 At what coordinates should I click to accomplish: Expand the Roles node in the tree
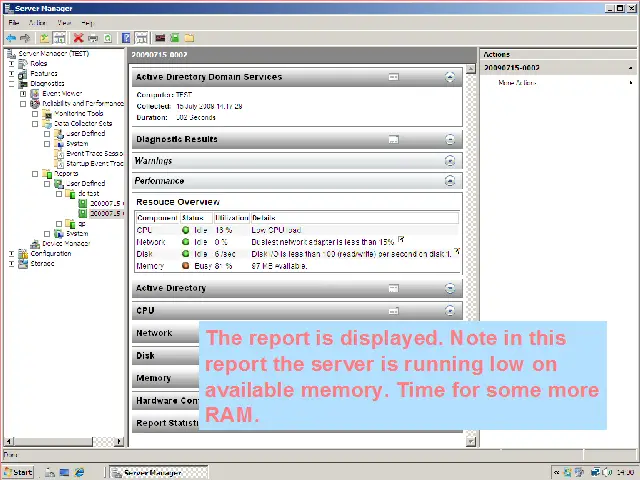(11, 64)
